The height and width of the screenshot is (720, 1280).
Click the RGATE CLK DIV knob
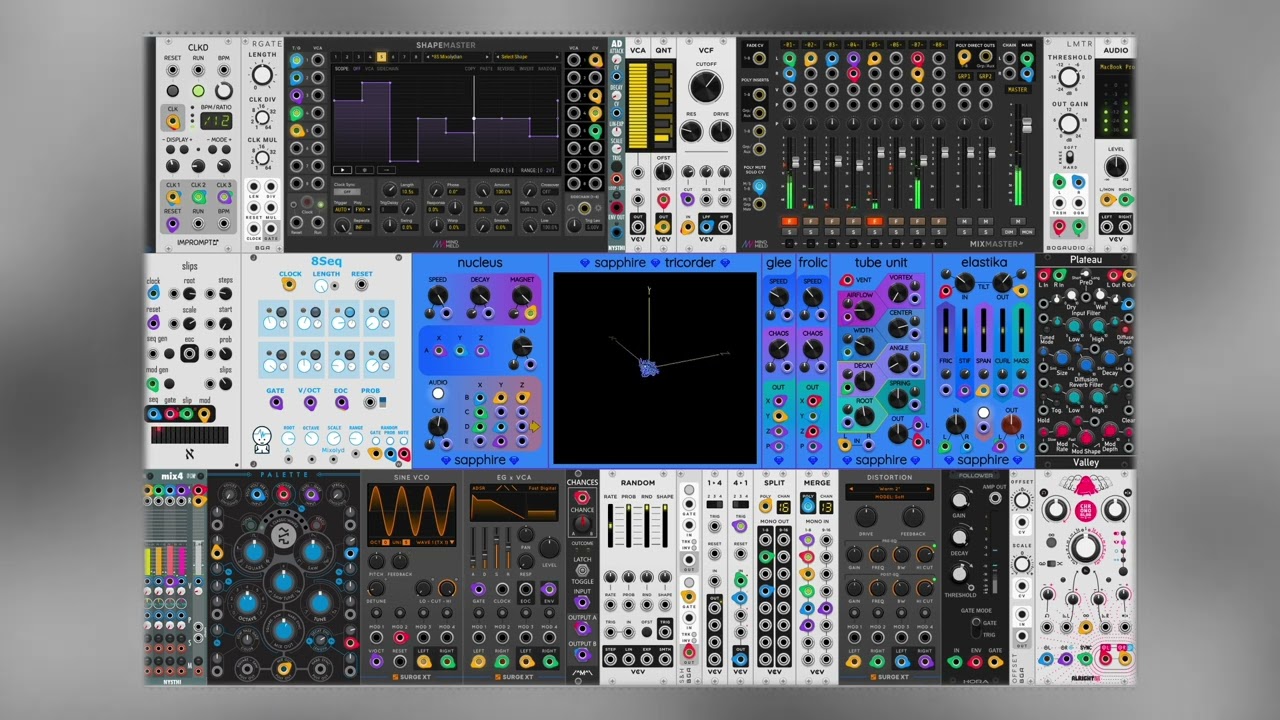pyautogui.click(x=262, y=118)
